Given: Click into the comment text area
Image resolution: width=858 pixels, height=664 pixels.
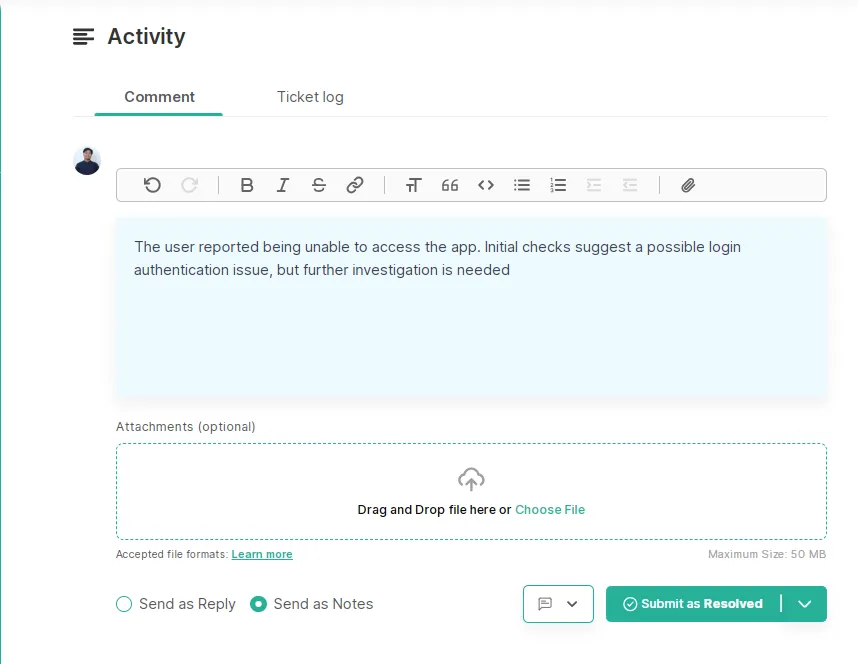Looking at the screenshot, I should (x=471, y=308).
